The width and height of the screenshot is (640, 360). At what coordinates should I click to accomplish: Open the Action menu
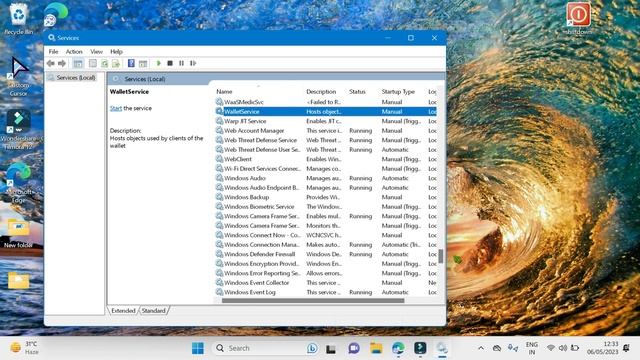point(74,51)
